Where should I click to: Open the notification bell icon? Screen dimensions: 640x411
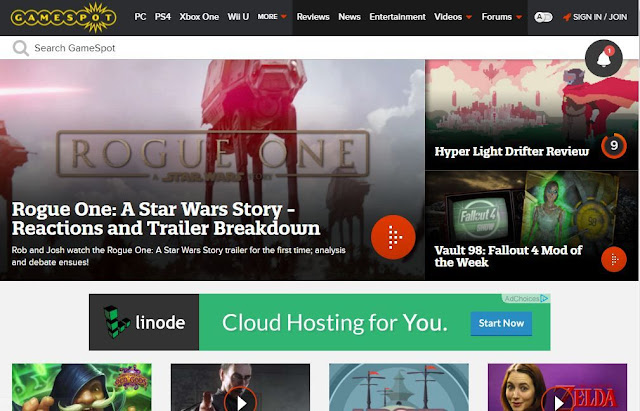pos(604,58)
